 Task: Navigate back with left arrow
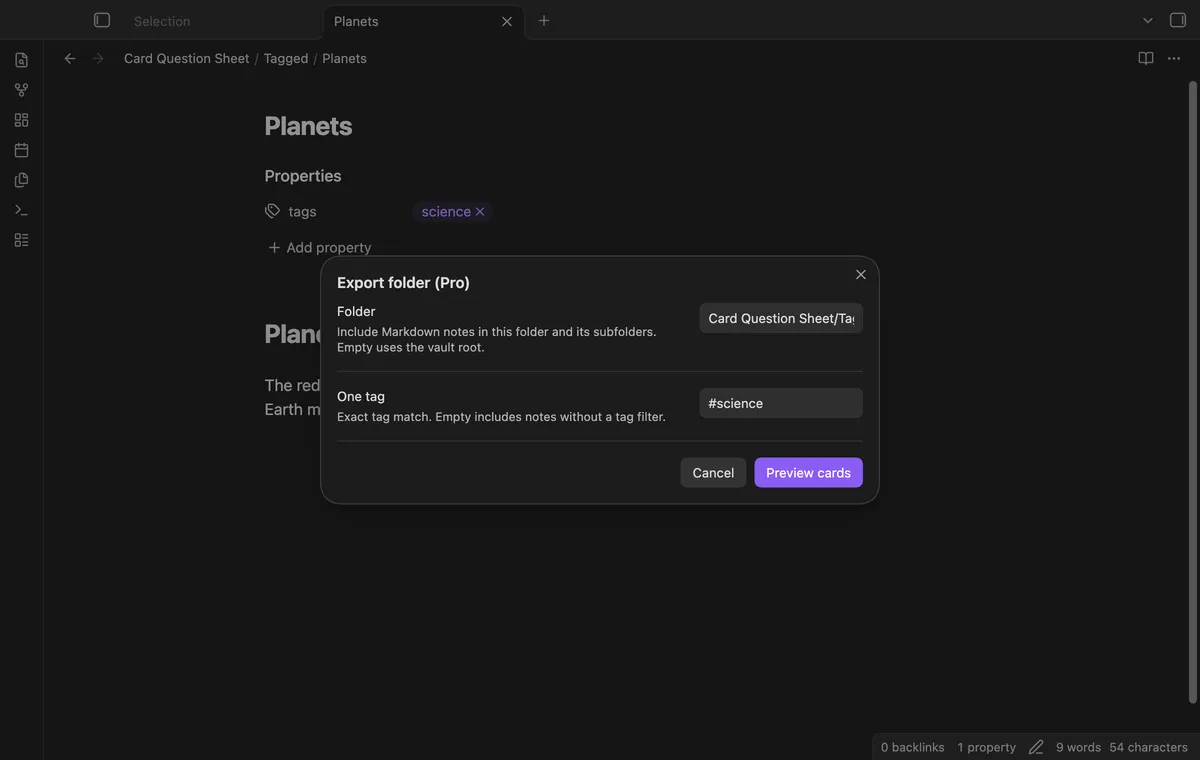(70, 58)
